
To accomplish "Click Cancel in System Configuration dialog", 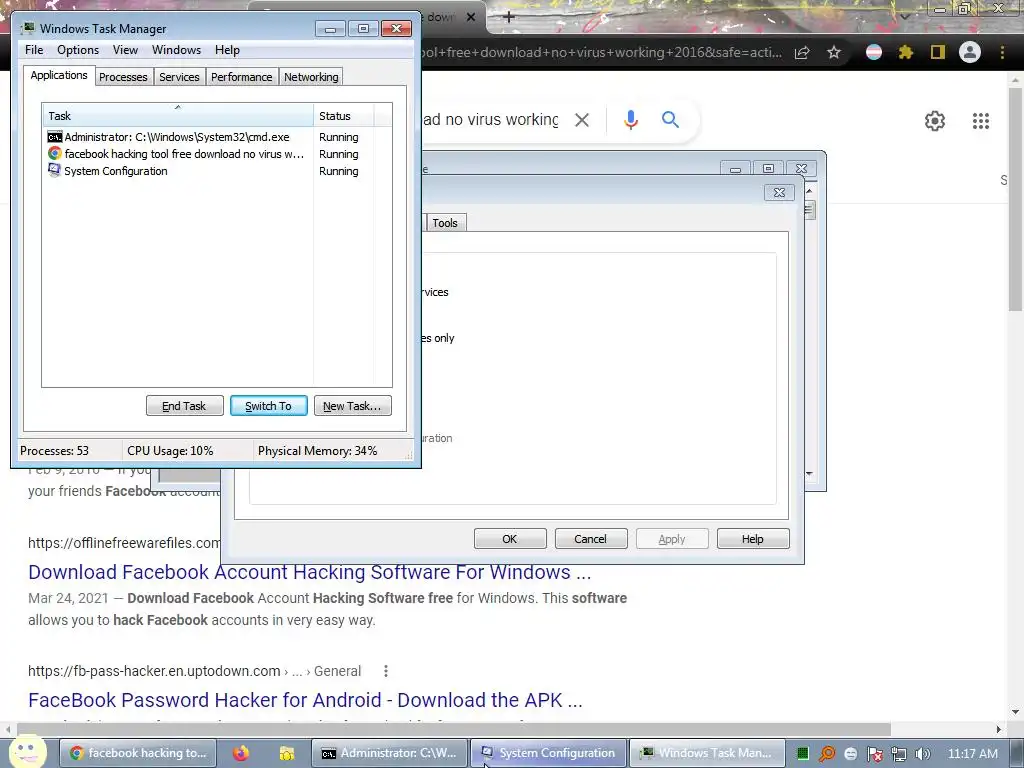I will [x=591, y=539].
